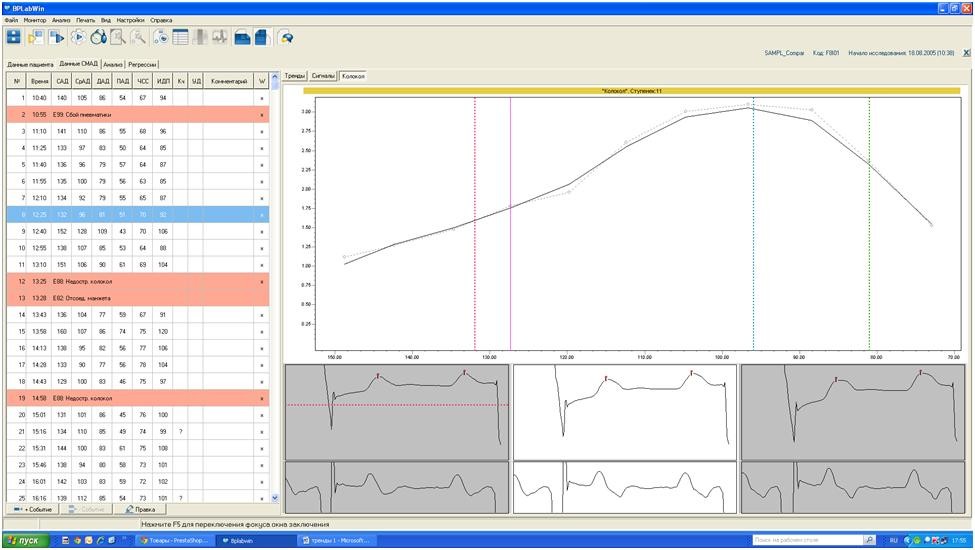Image resolution: width=975 pixels, height=550 pixels.
Task: Switch to the Регрессии tab
Action: [x=143, y=64]
